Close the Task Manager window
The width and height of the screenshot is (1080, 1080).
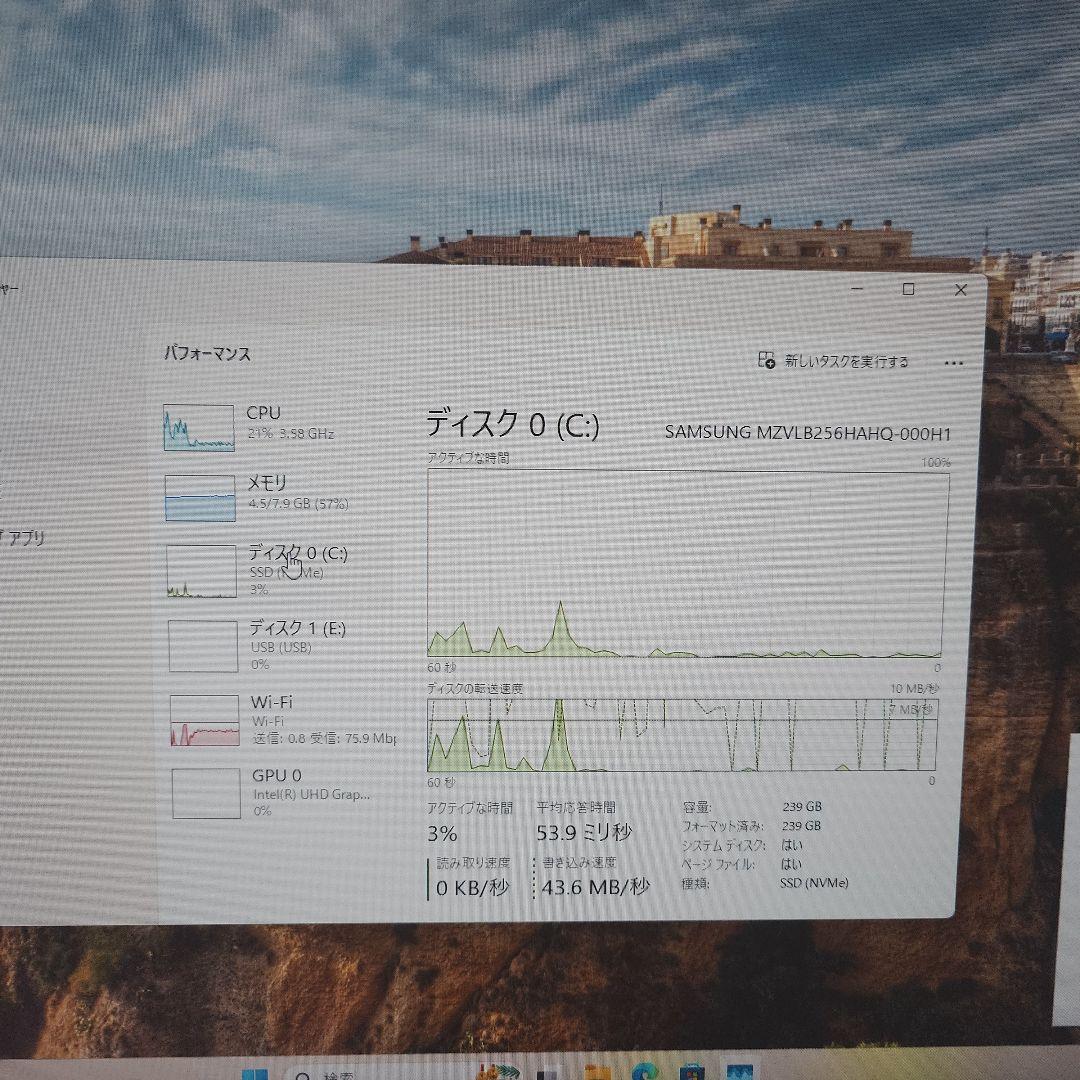coord(960,290)
